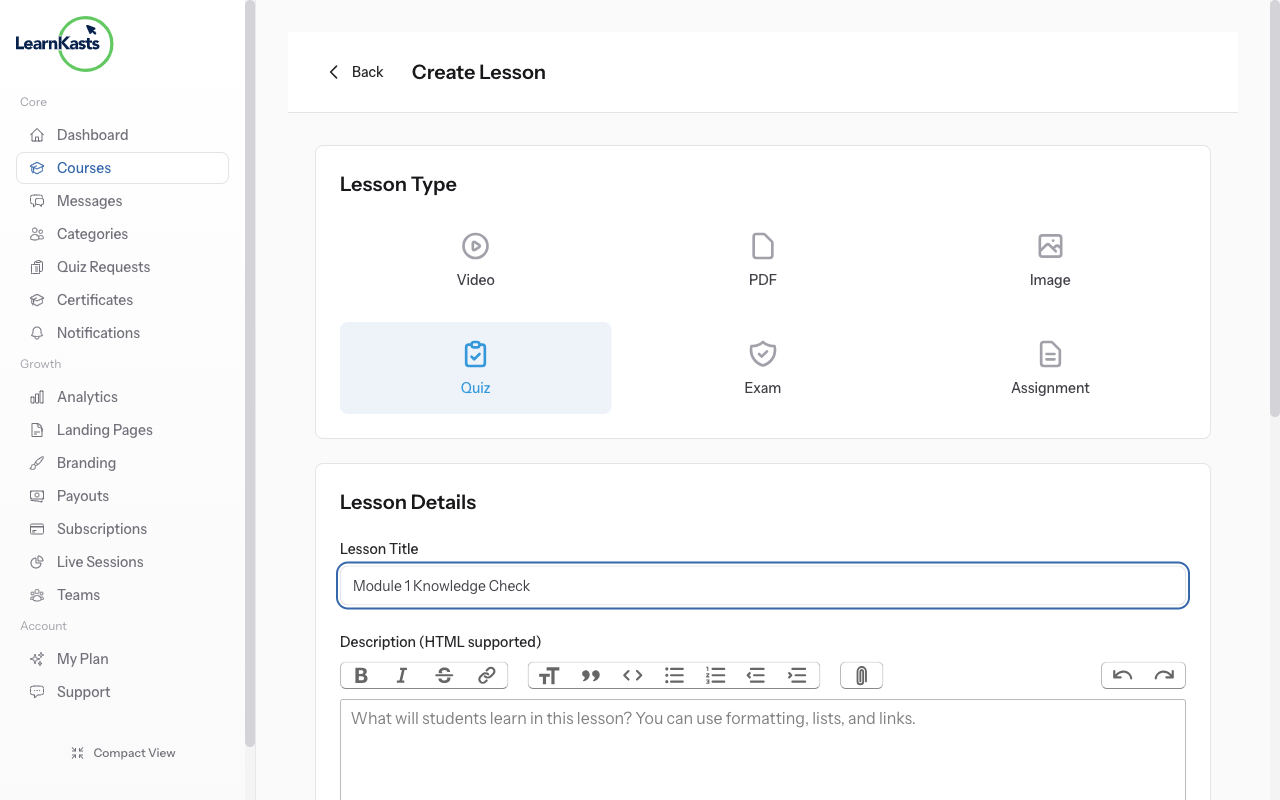Undo the last description edit
Viewport: 1280px width, 800px height.
pyautogui.click(x=1122, y=676)
